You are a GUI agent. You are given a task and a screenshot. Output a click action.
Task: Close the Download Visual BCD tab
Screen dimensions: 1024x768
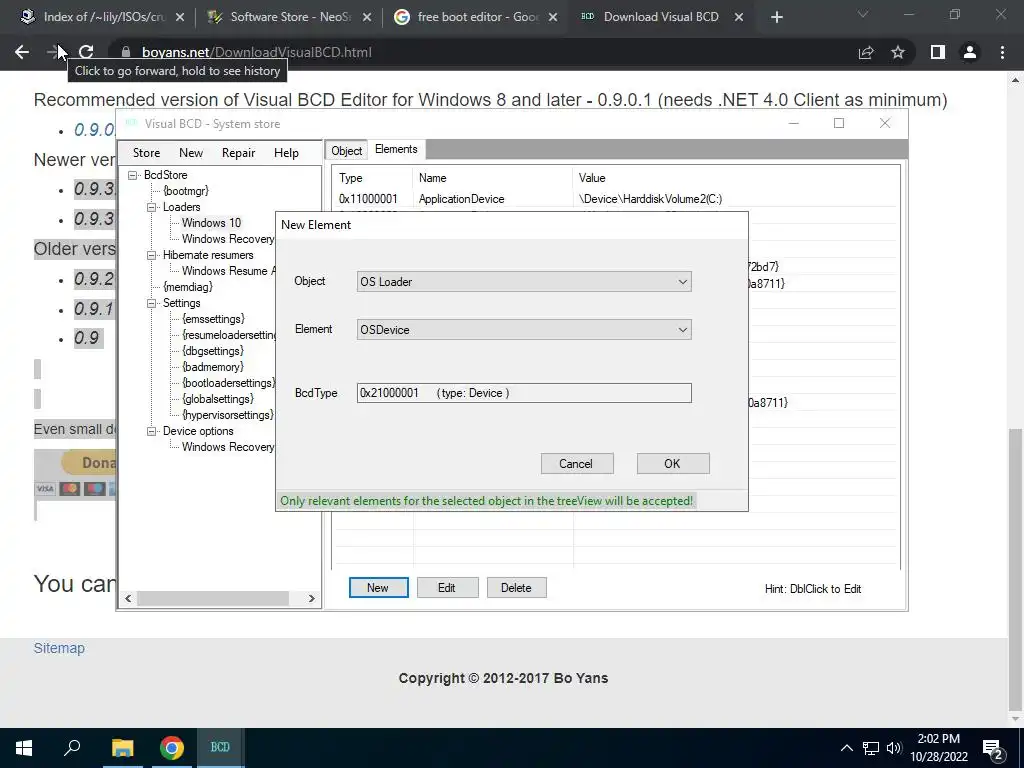tap(739, 17)
